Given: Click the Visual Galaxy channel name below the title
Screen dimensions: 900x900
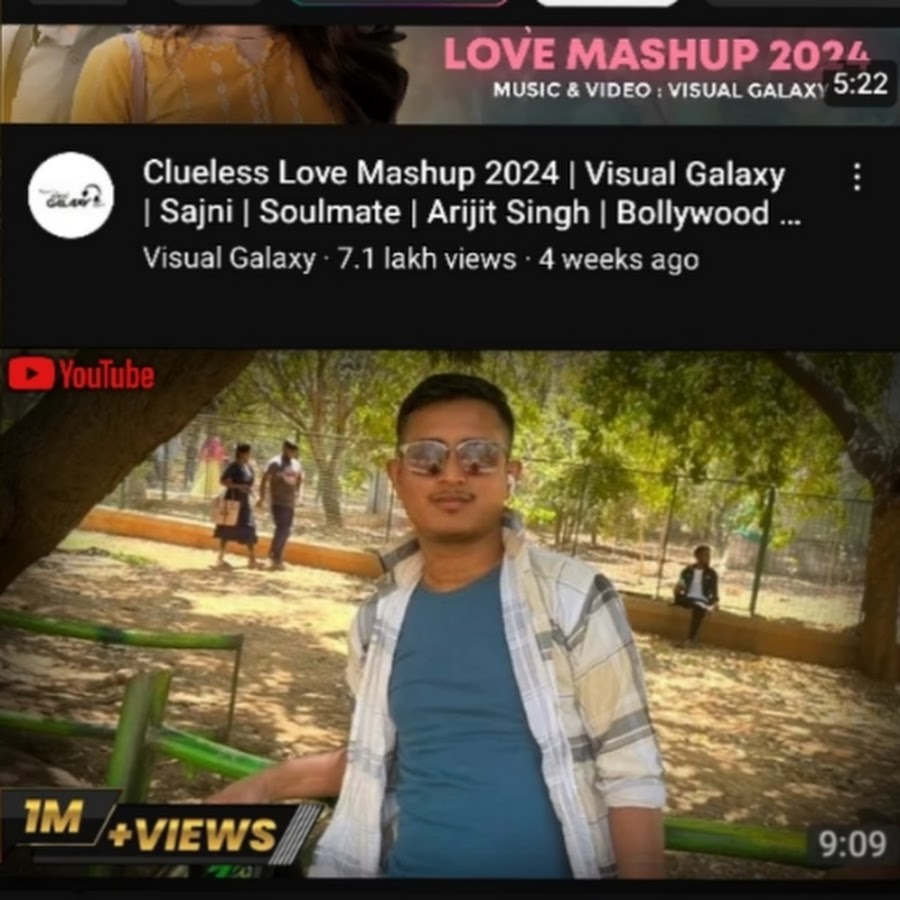Looking at the screenshot, I should tap(229, 258).
